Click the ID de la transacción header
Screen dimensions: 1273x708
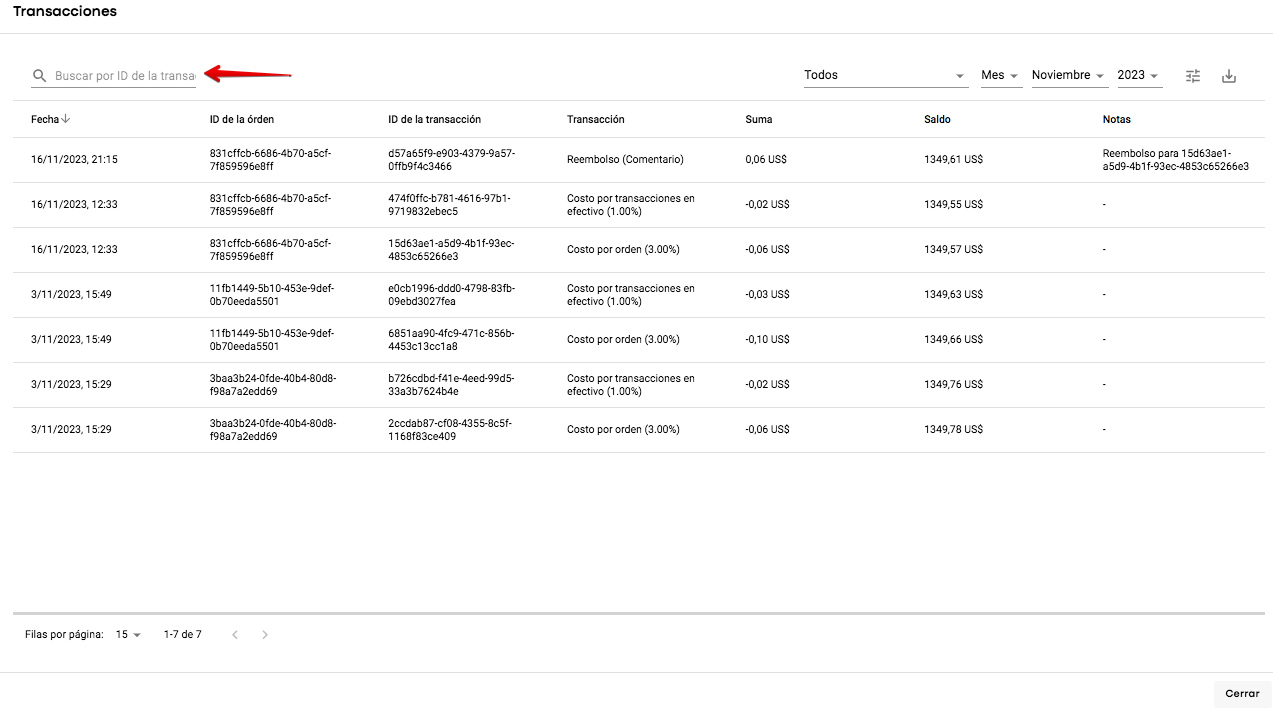[434, 119]
